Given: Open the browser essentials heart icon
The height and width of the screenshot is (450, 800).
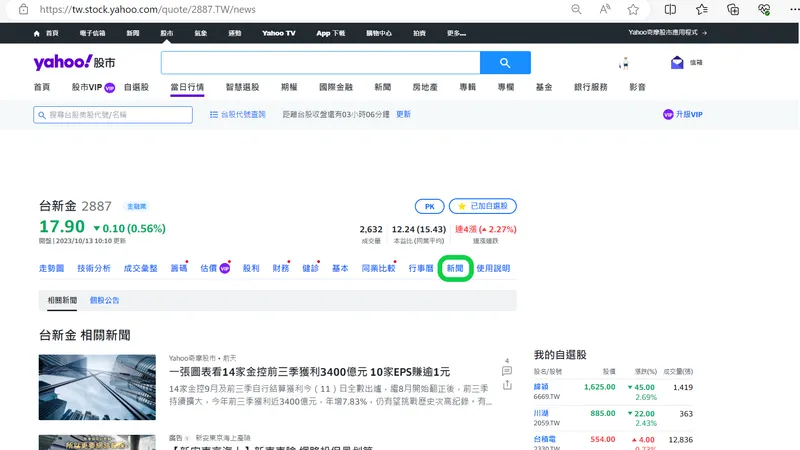Looking at the screenshot, I should pos(764,9).
